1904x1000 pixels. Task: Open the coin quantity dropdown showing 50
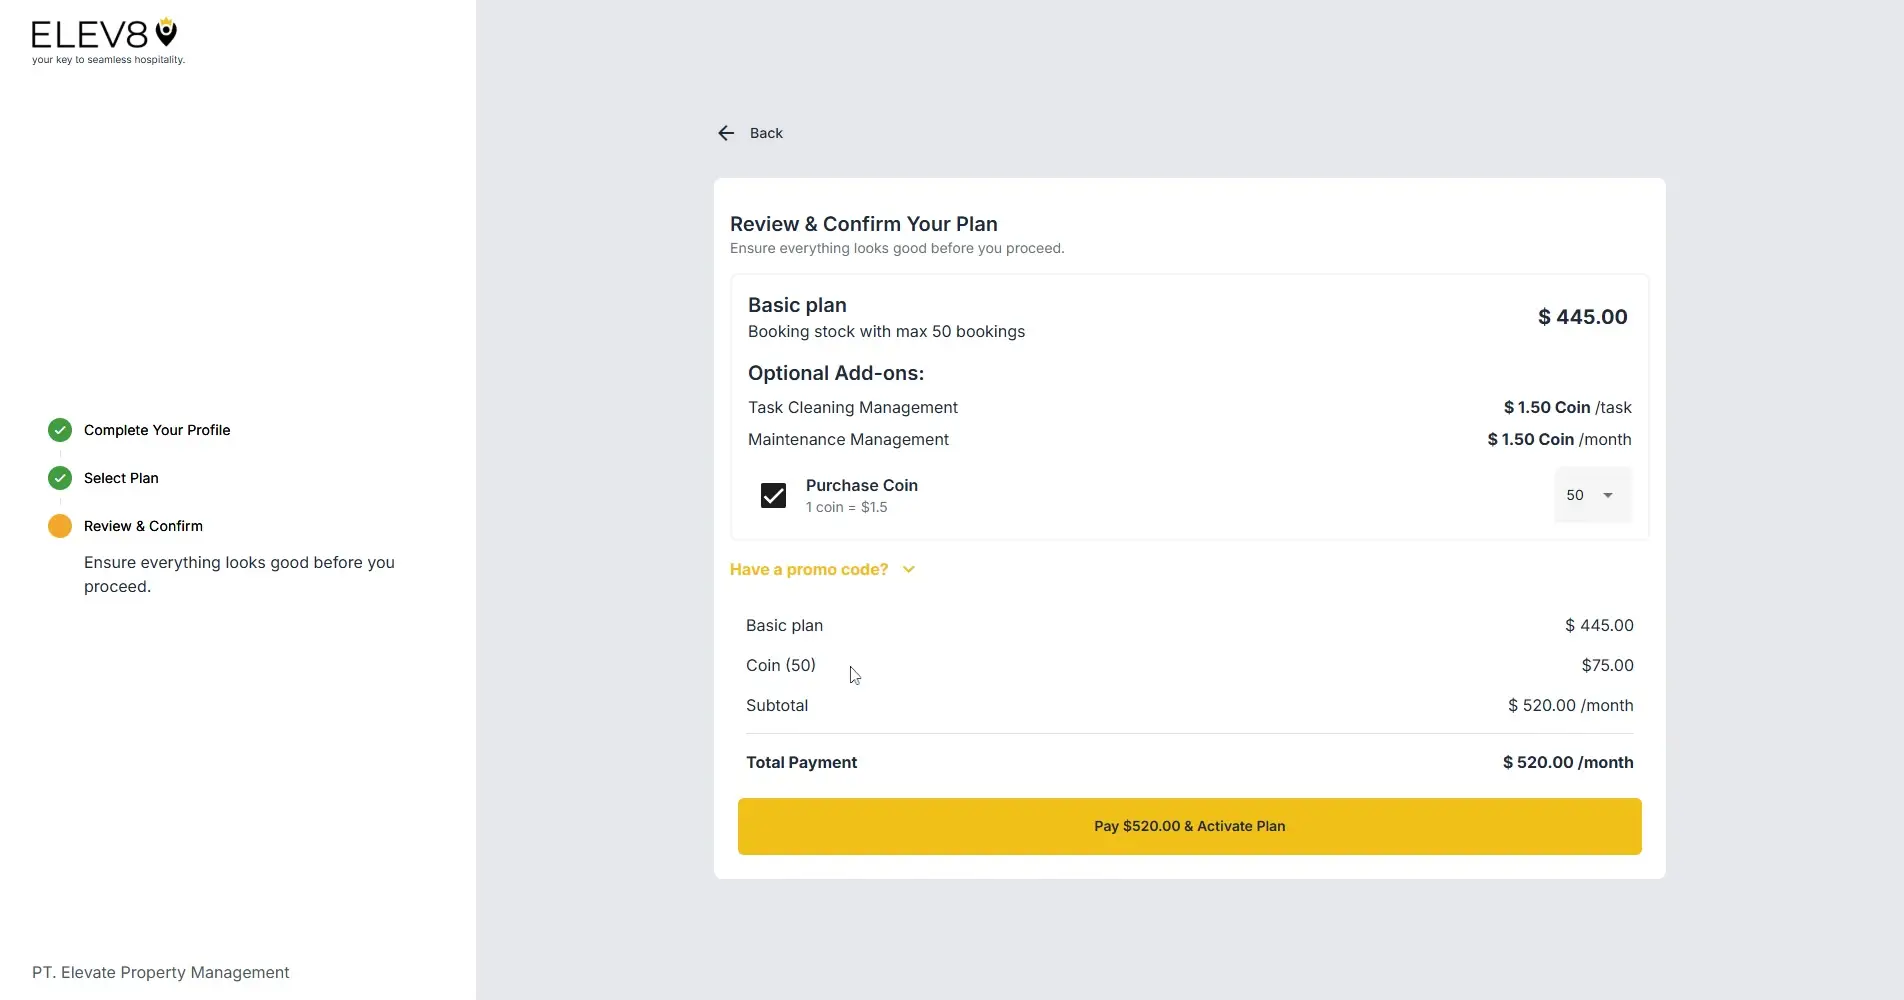1591,494
